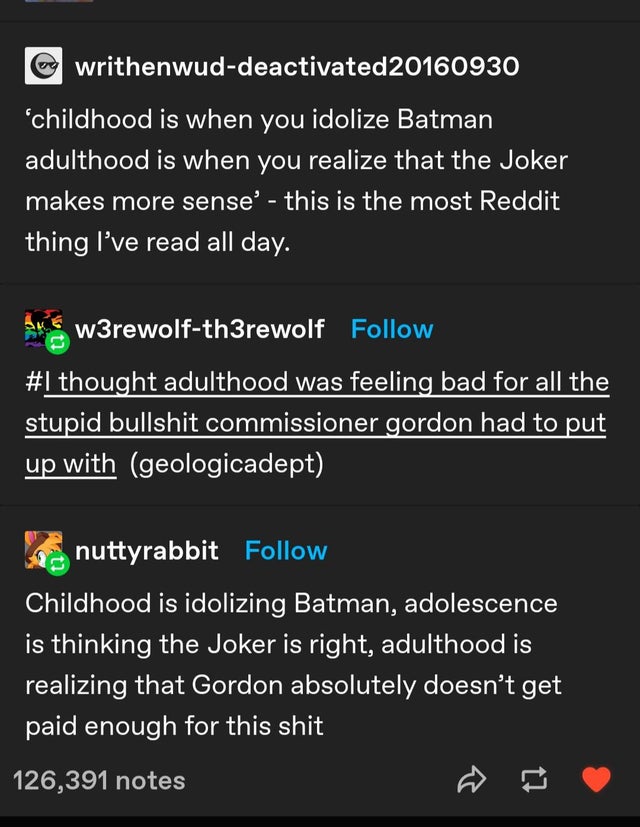640x827 pixels.
Task: View the 126,391 notes
Action: coord(99,781)
